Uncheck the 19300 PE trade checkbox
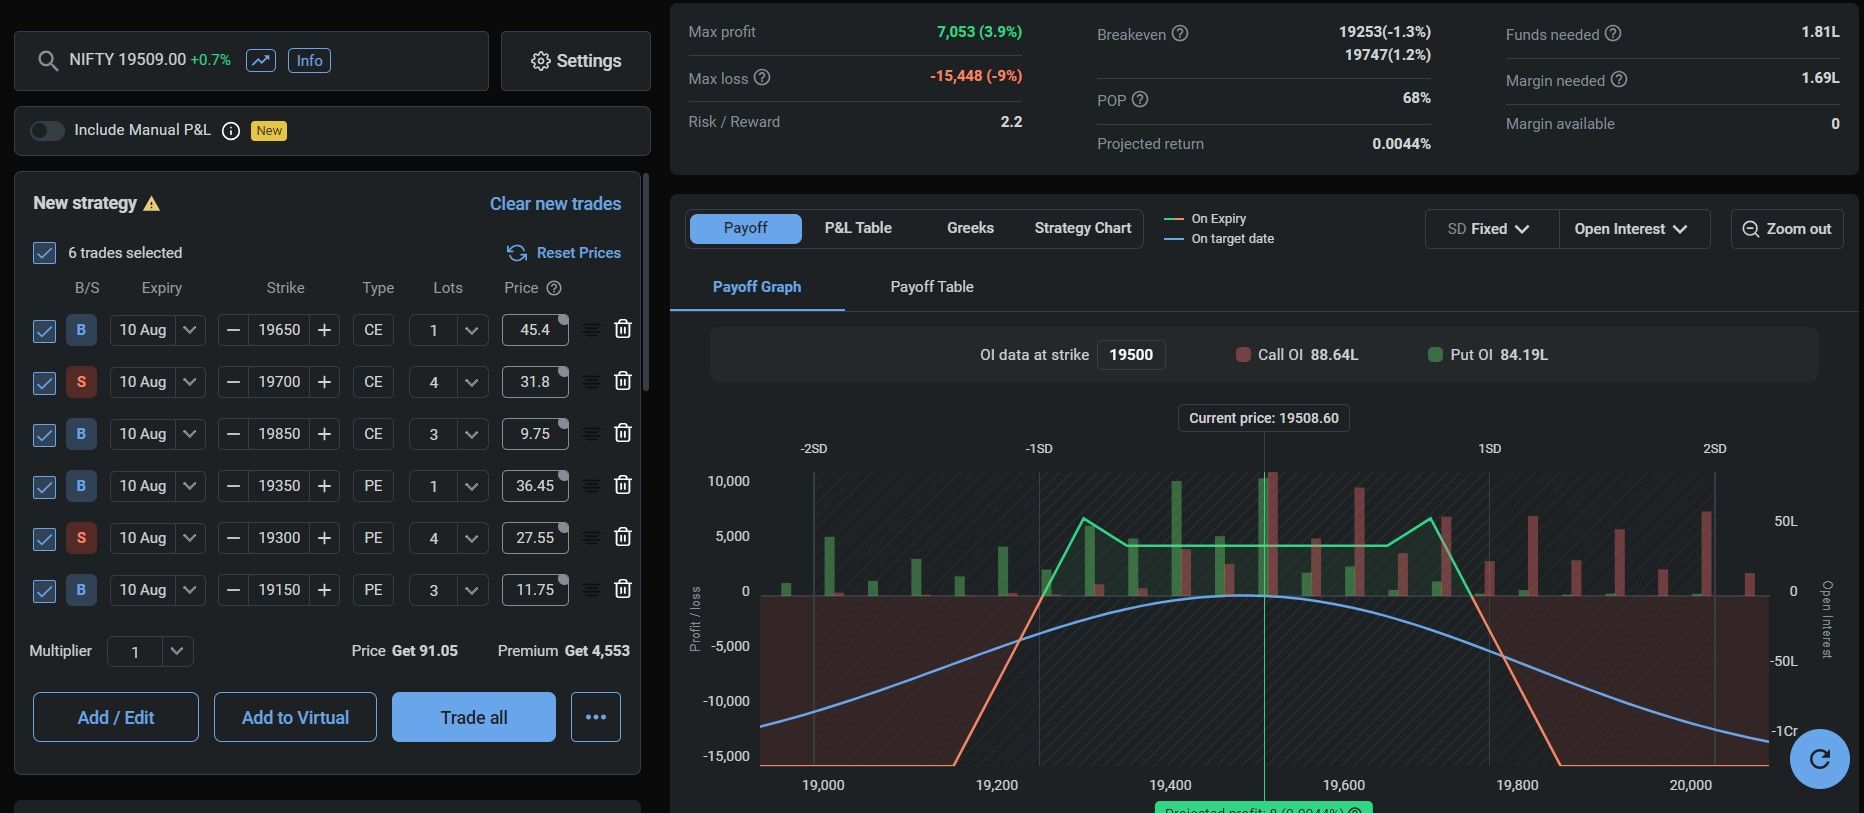The image size is (1864, 813). point(44,539)
